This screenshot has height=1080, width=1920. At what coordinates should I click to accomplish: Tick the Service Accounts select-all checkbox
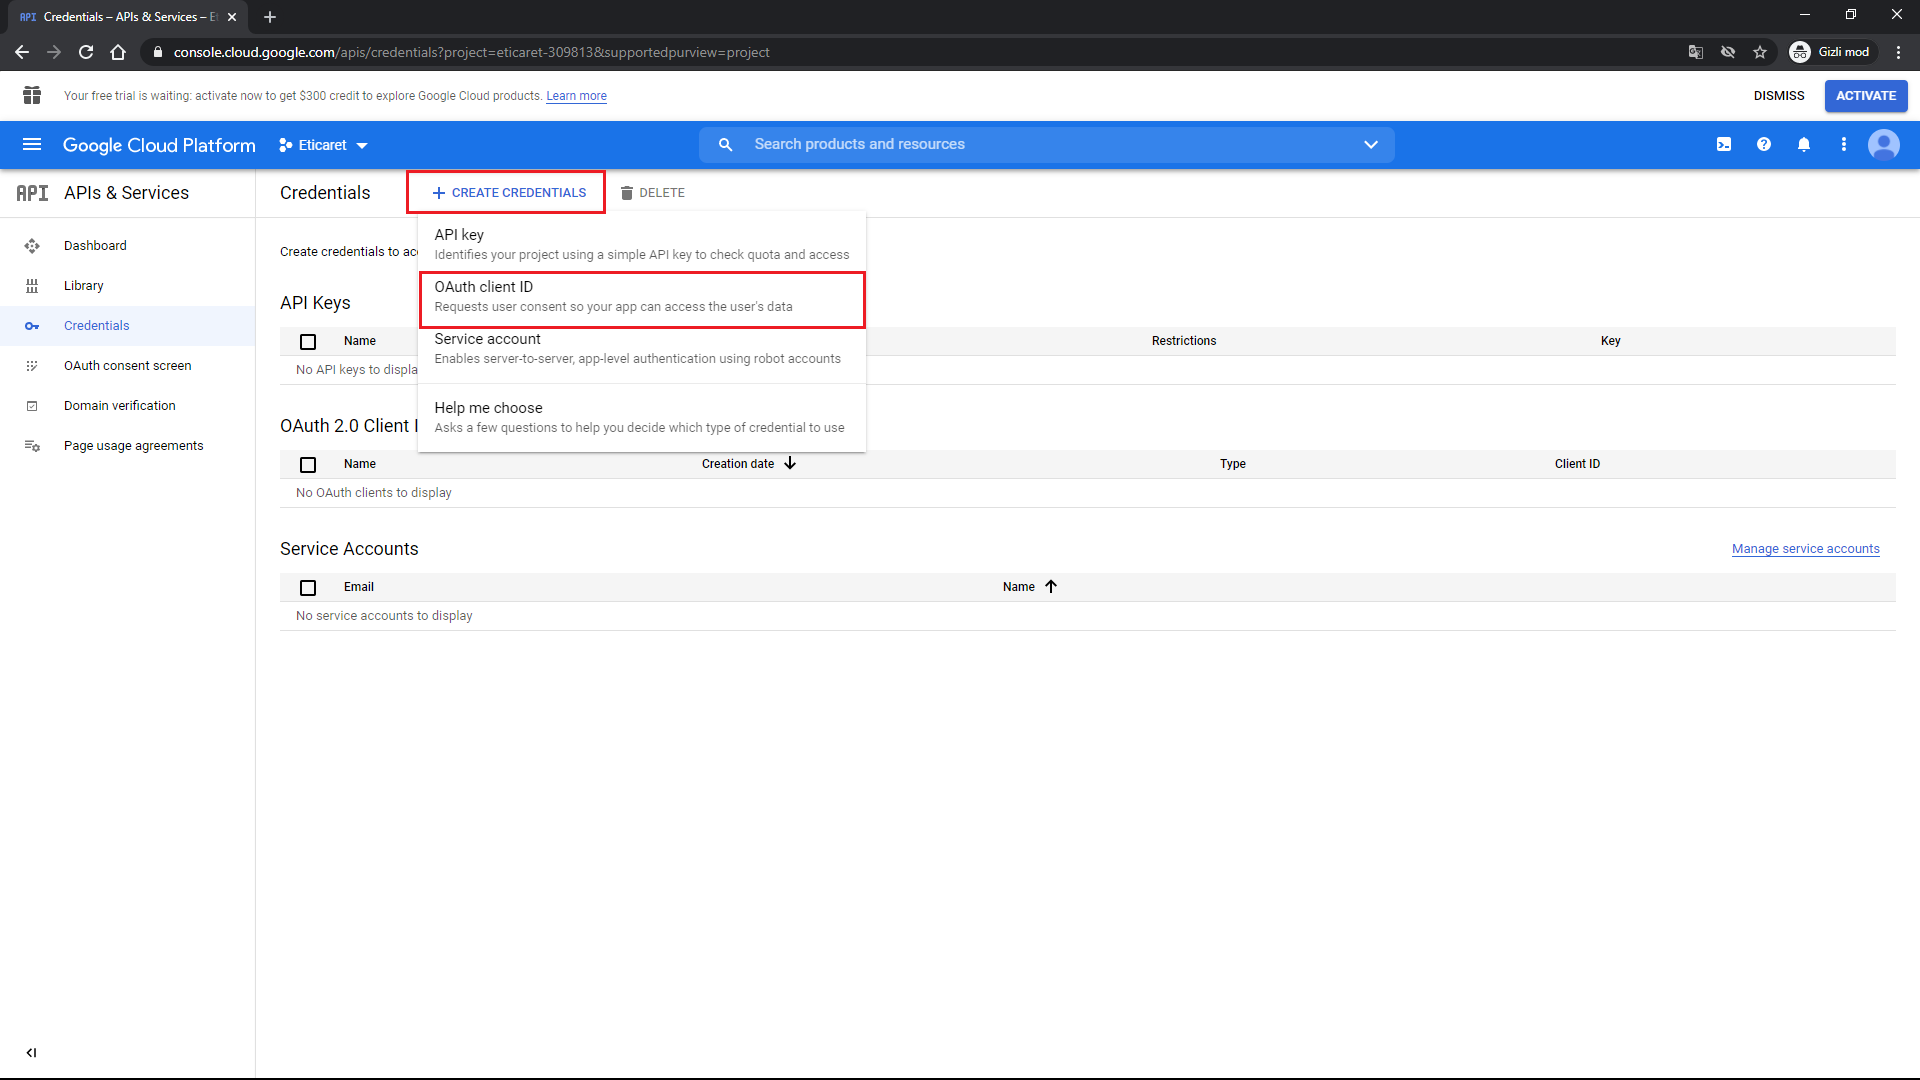[308, 588]
